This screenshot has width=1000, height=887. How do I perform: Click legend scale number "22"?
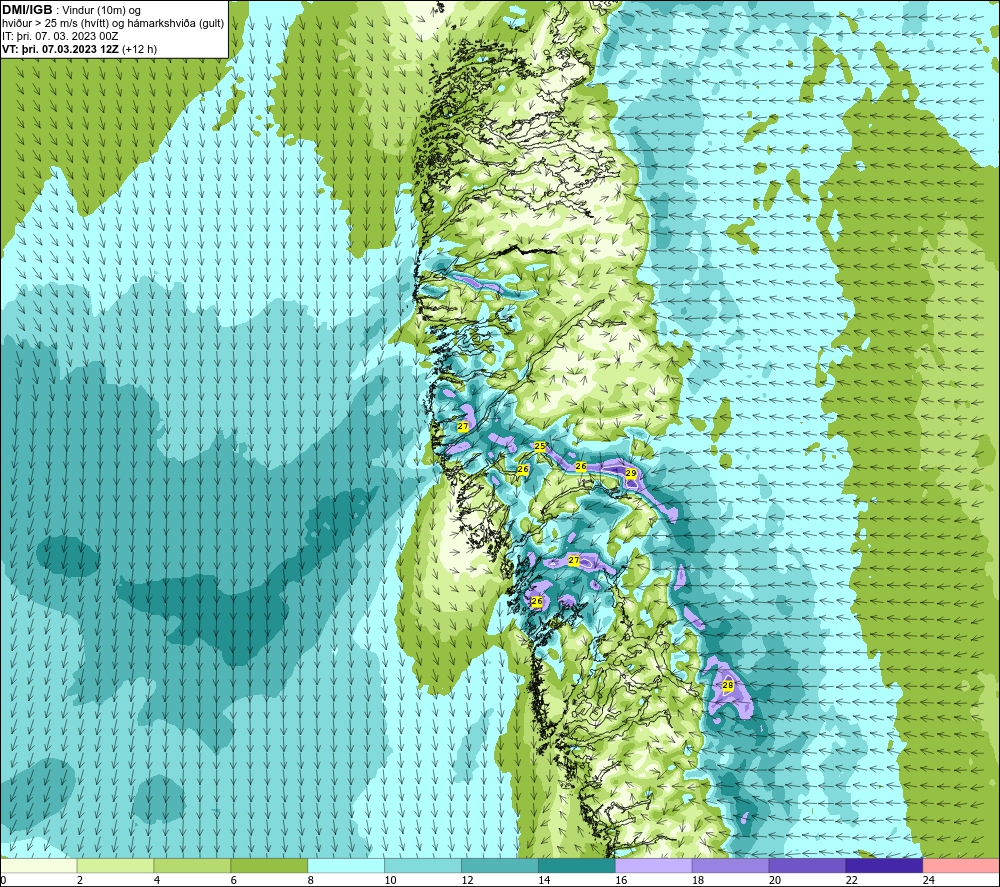[851, 880]
